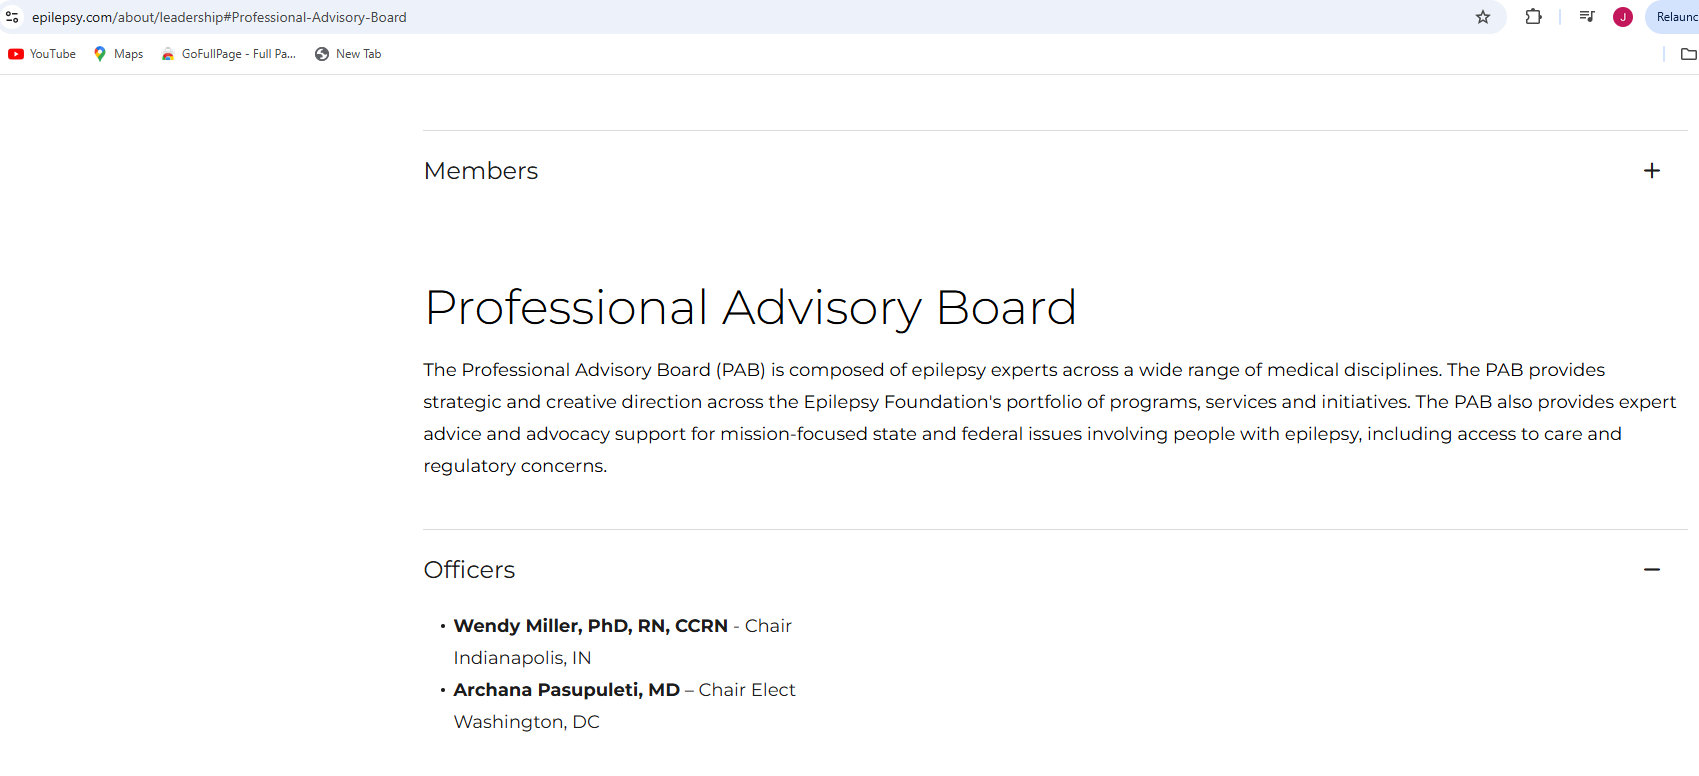
Task: Open the profile avatar labeled J
Action: 1623,17
